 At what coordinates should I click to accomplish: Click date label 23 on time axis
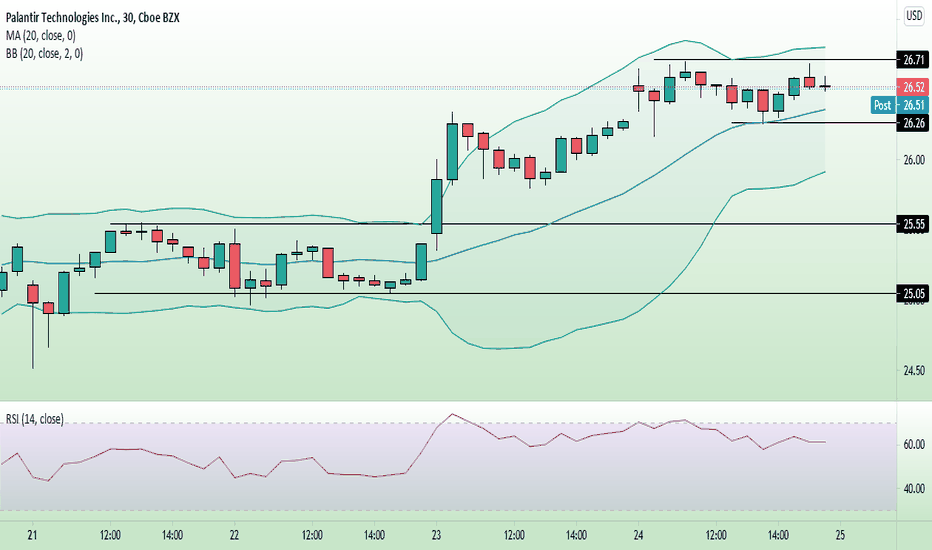[436, 535]
